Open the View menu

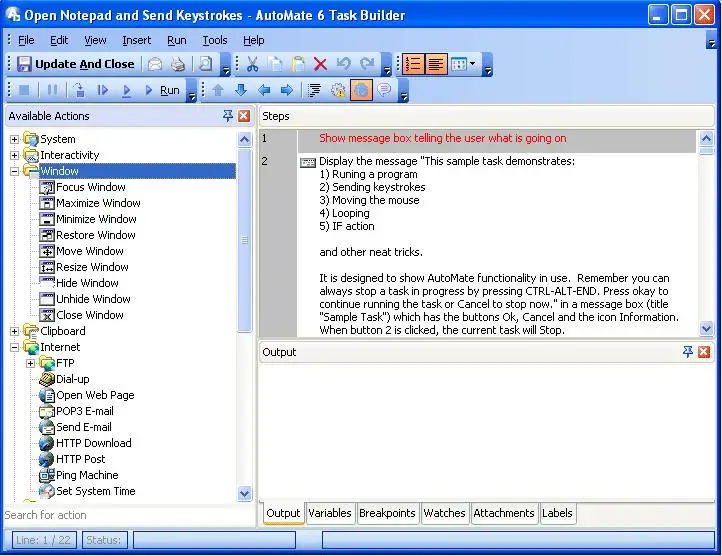95,41
